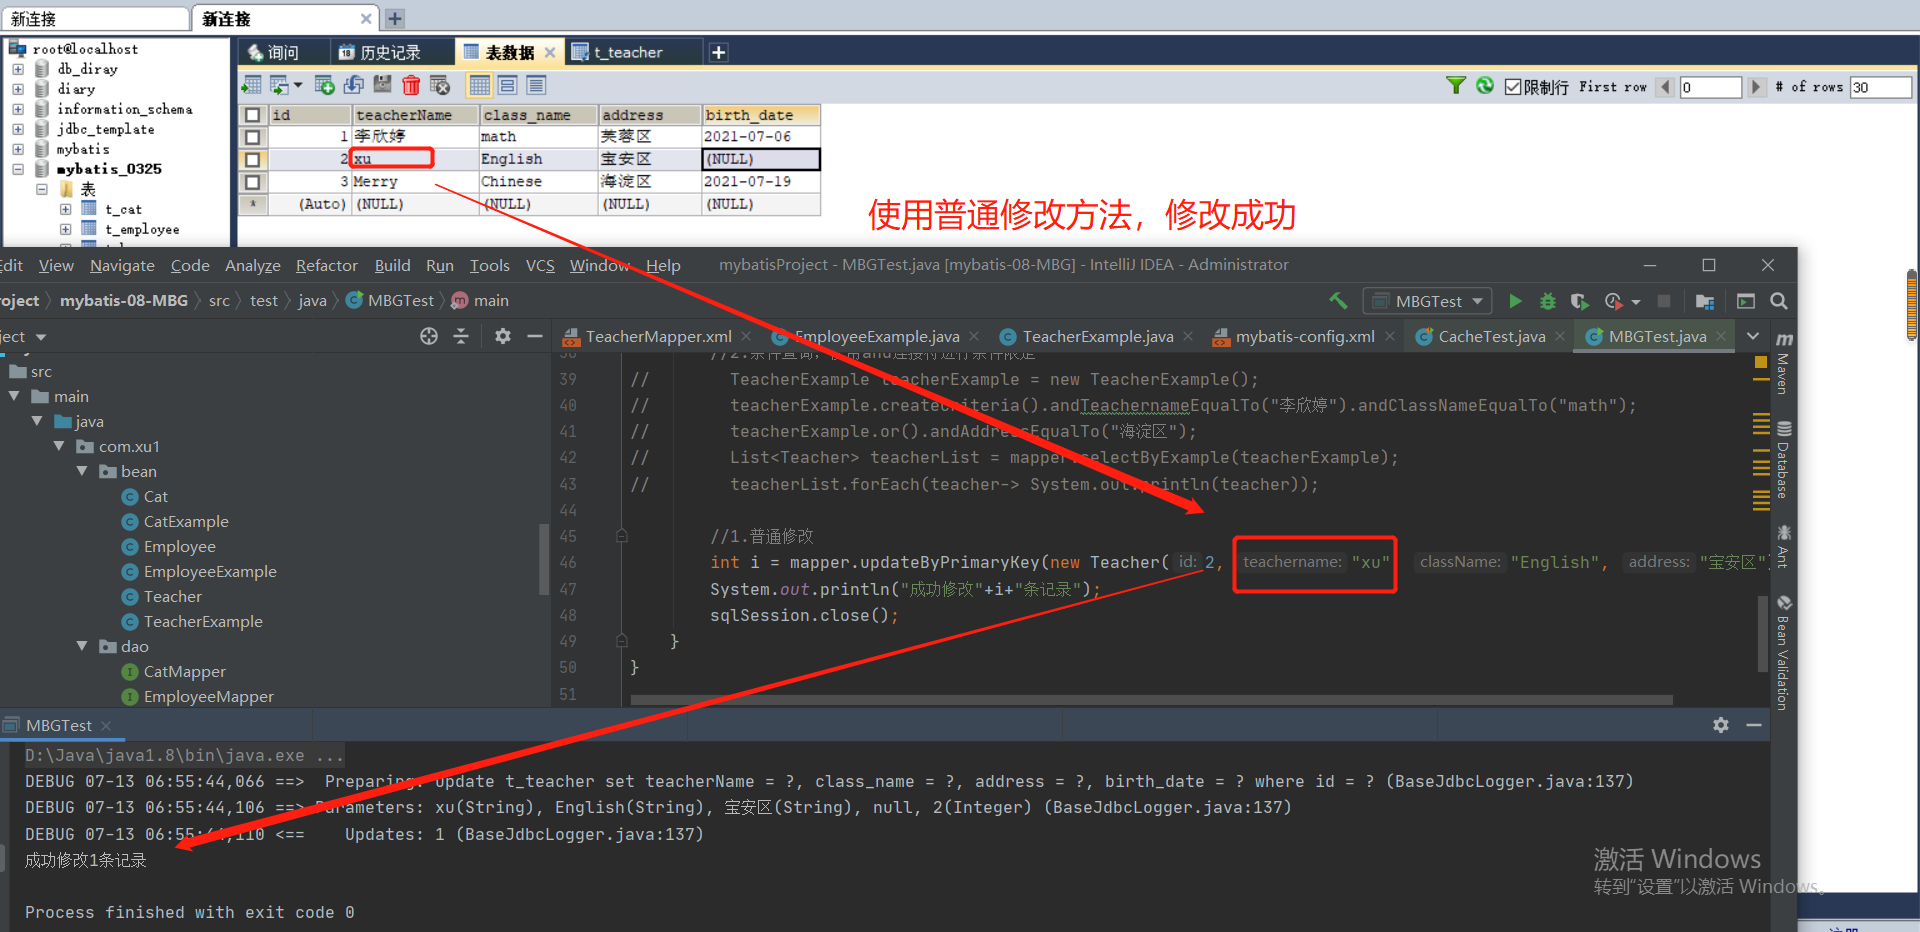Click the run anything window icon
This screenshot has height=932, width=1920.
tap(1746, 301)
